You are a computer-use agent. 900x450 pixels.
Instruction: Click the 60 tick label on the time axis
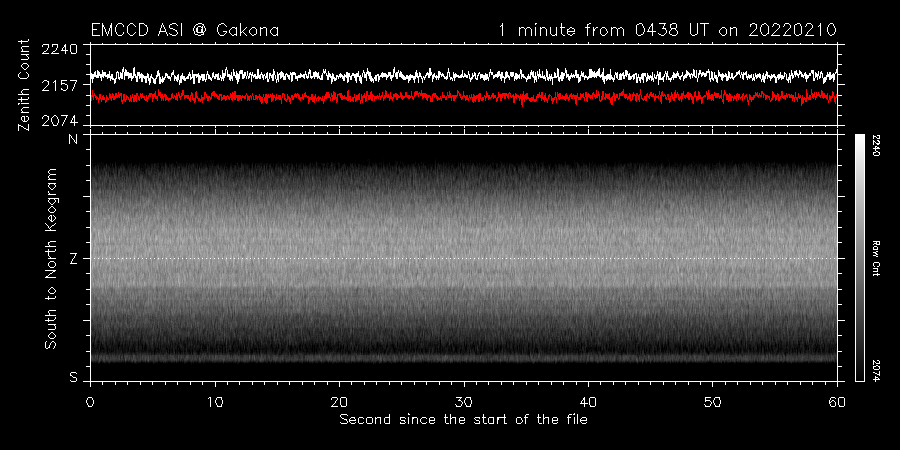[x=837, y=401]
